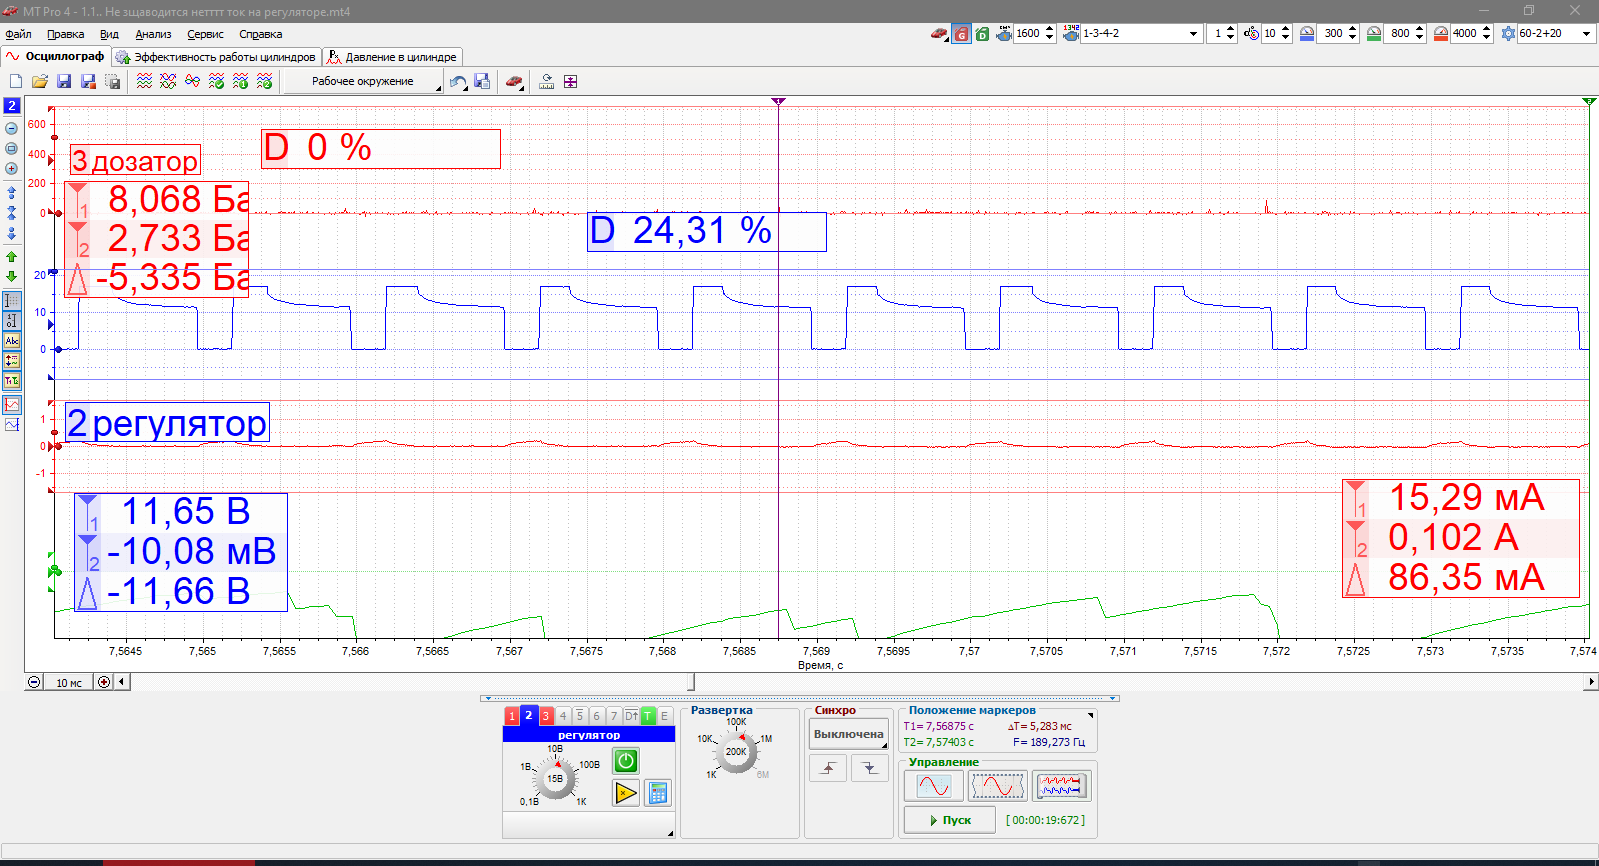
Task: Zoom out the time scale with minus
Action: coord(34,682)
